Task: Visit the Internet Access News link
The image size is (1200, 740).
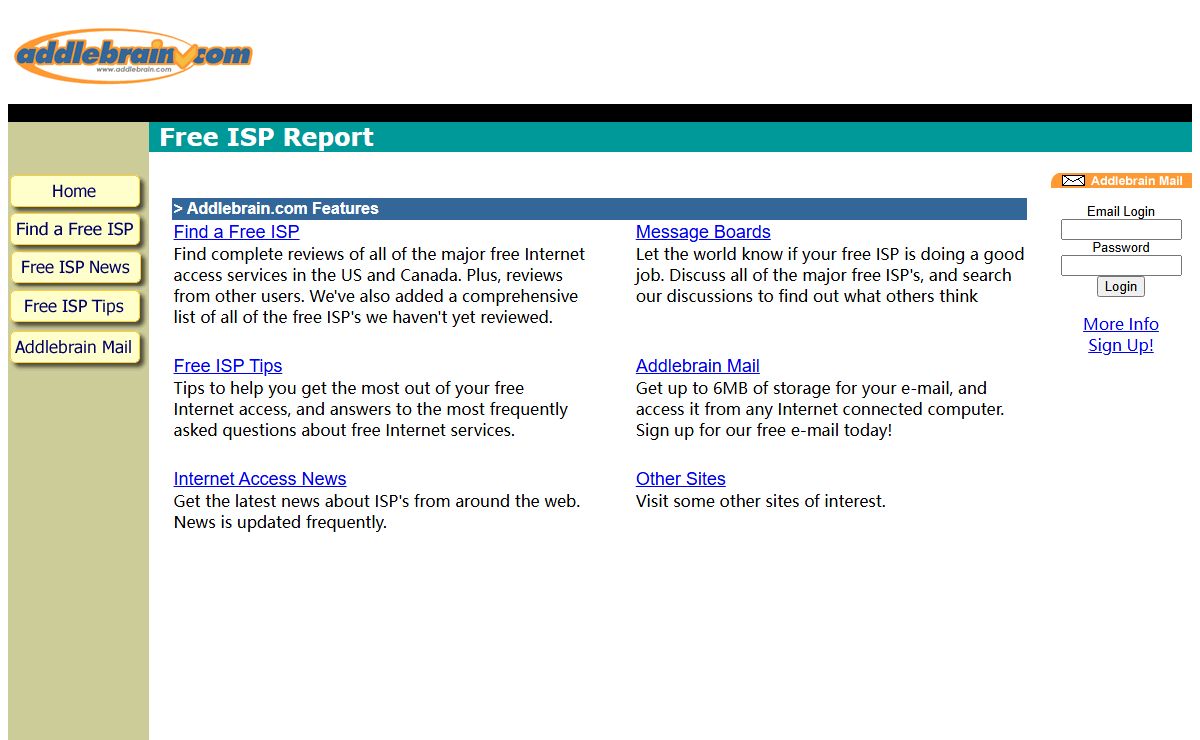Action: coord(260,479)
